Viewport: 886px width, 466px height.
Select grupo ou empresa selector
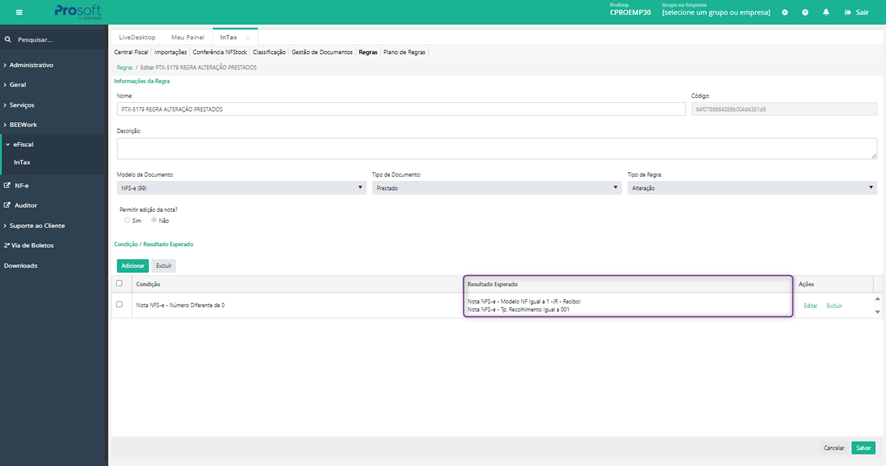tap(716, 12)
